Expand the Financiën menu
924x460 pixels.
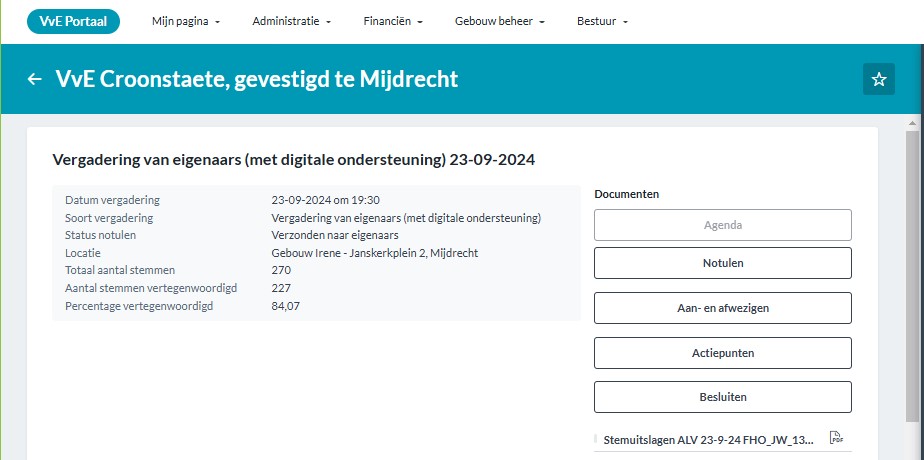(x=393, y=22)
